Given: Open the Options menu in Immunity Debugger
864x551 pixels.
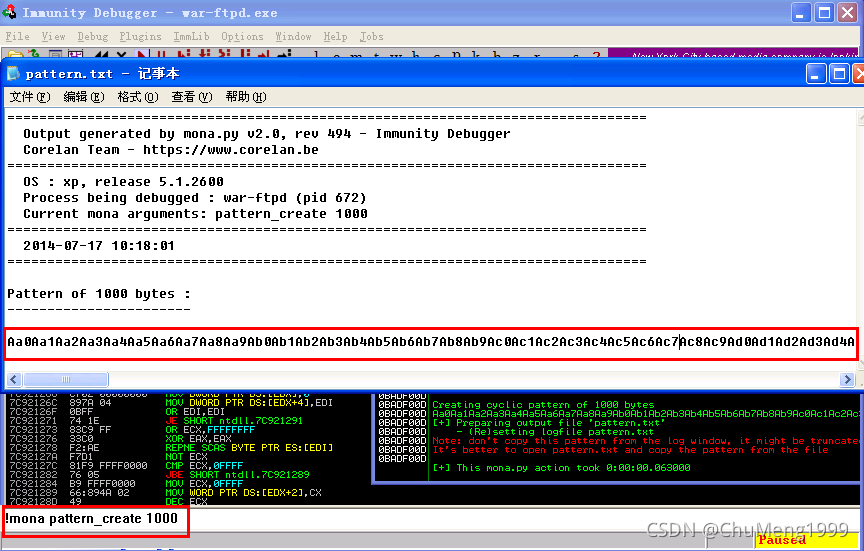Looking at the screenshot, I should pyautogui.click(x=242, y=36).
